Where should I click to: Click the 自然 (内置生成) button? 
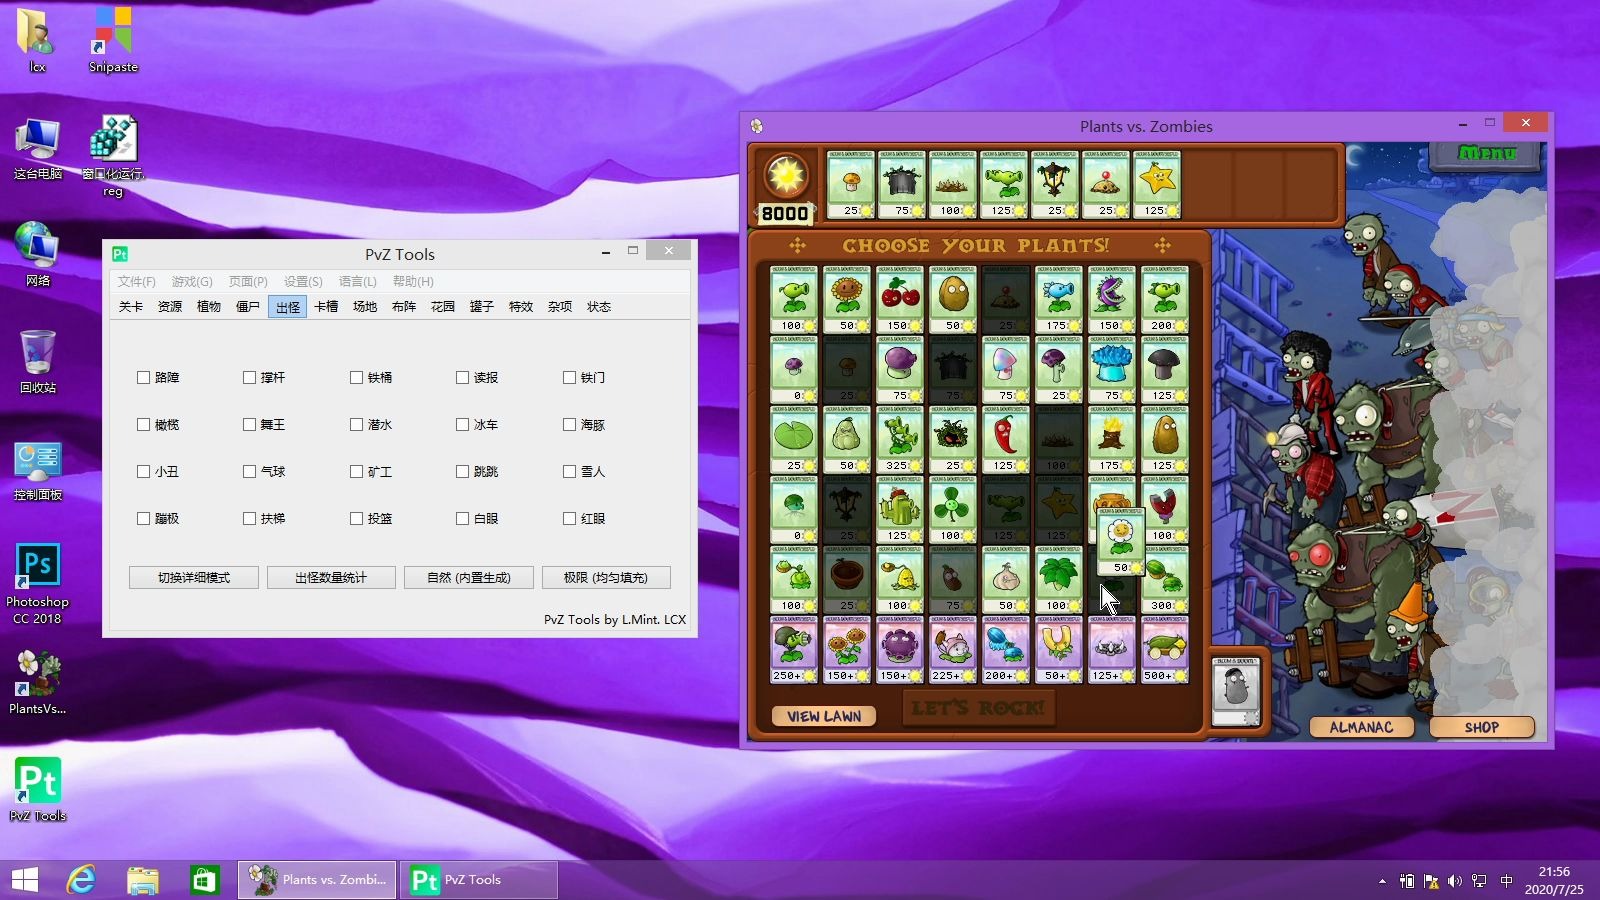[469, 578]
